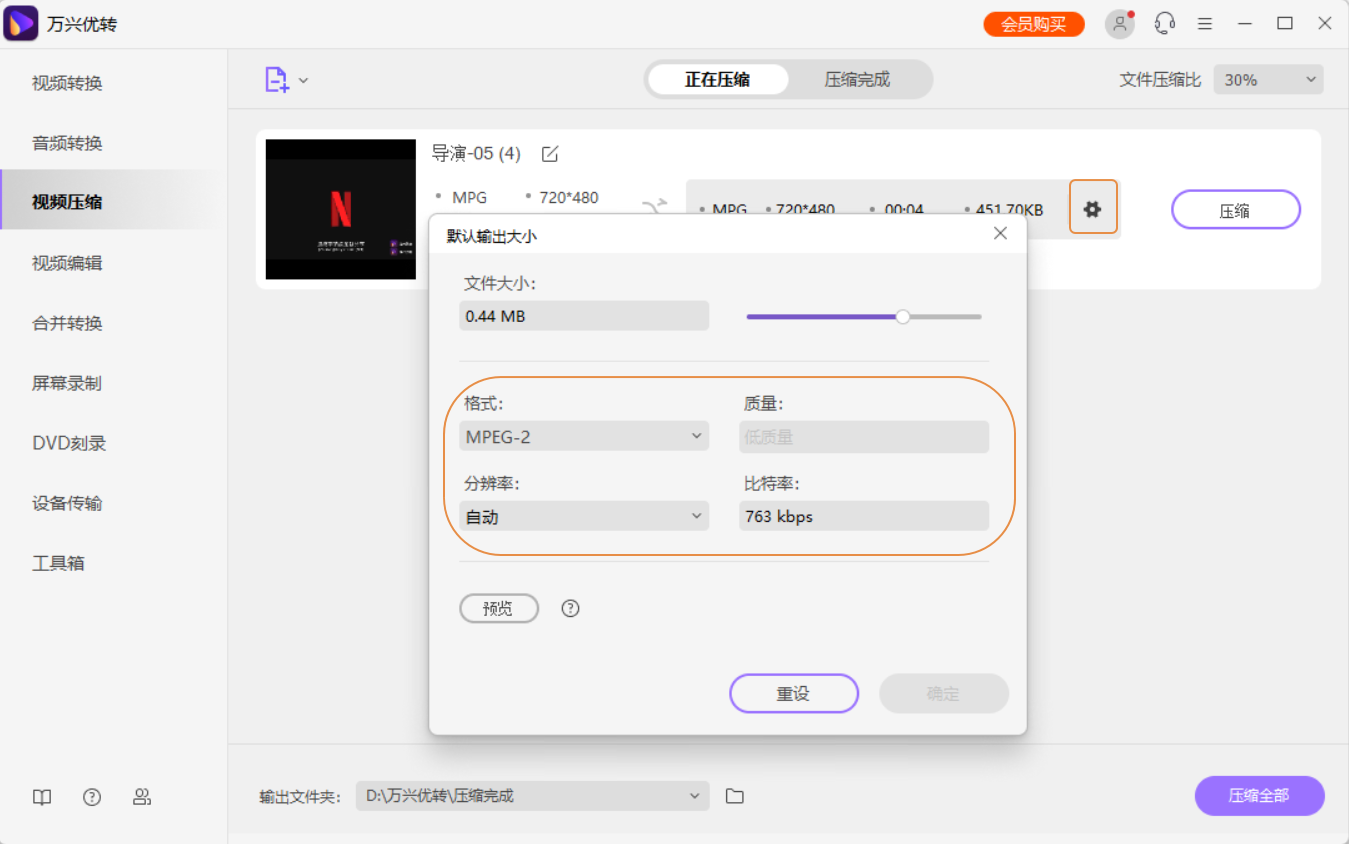This screenshot has width=1349, height=844.
Task: Open the user account profile icon
Action: click(1119, 23)
